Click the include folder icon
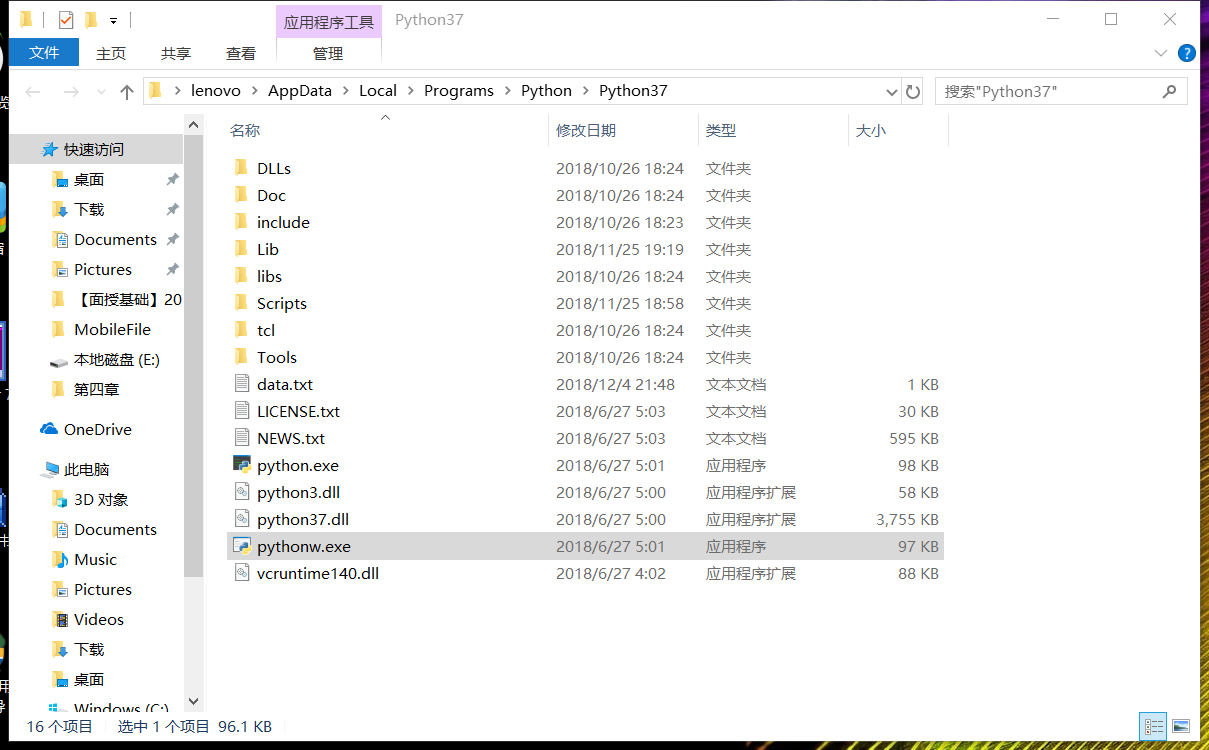The image size is (1209, 750). (x=241, y=222)
